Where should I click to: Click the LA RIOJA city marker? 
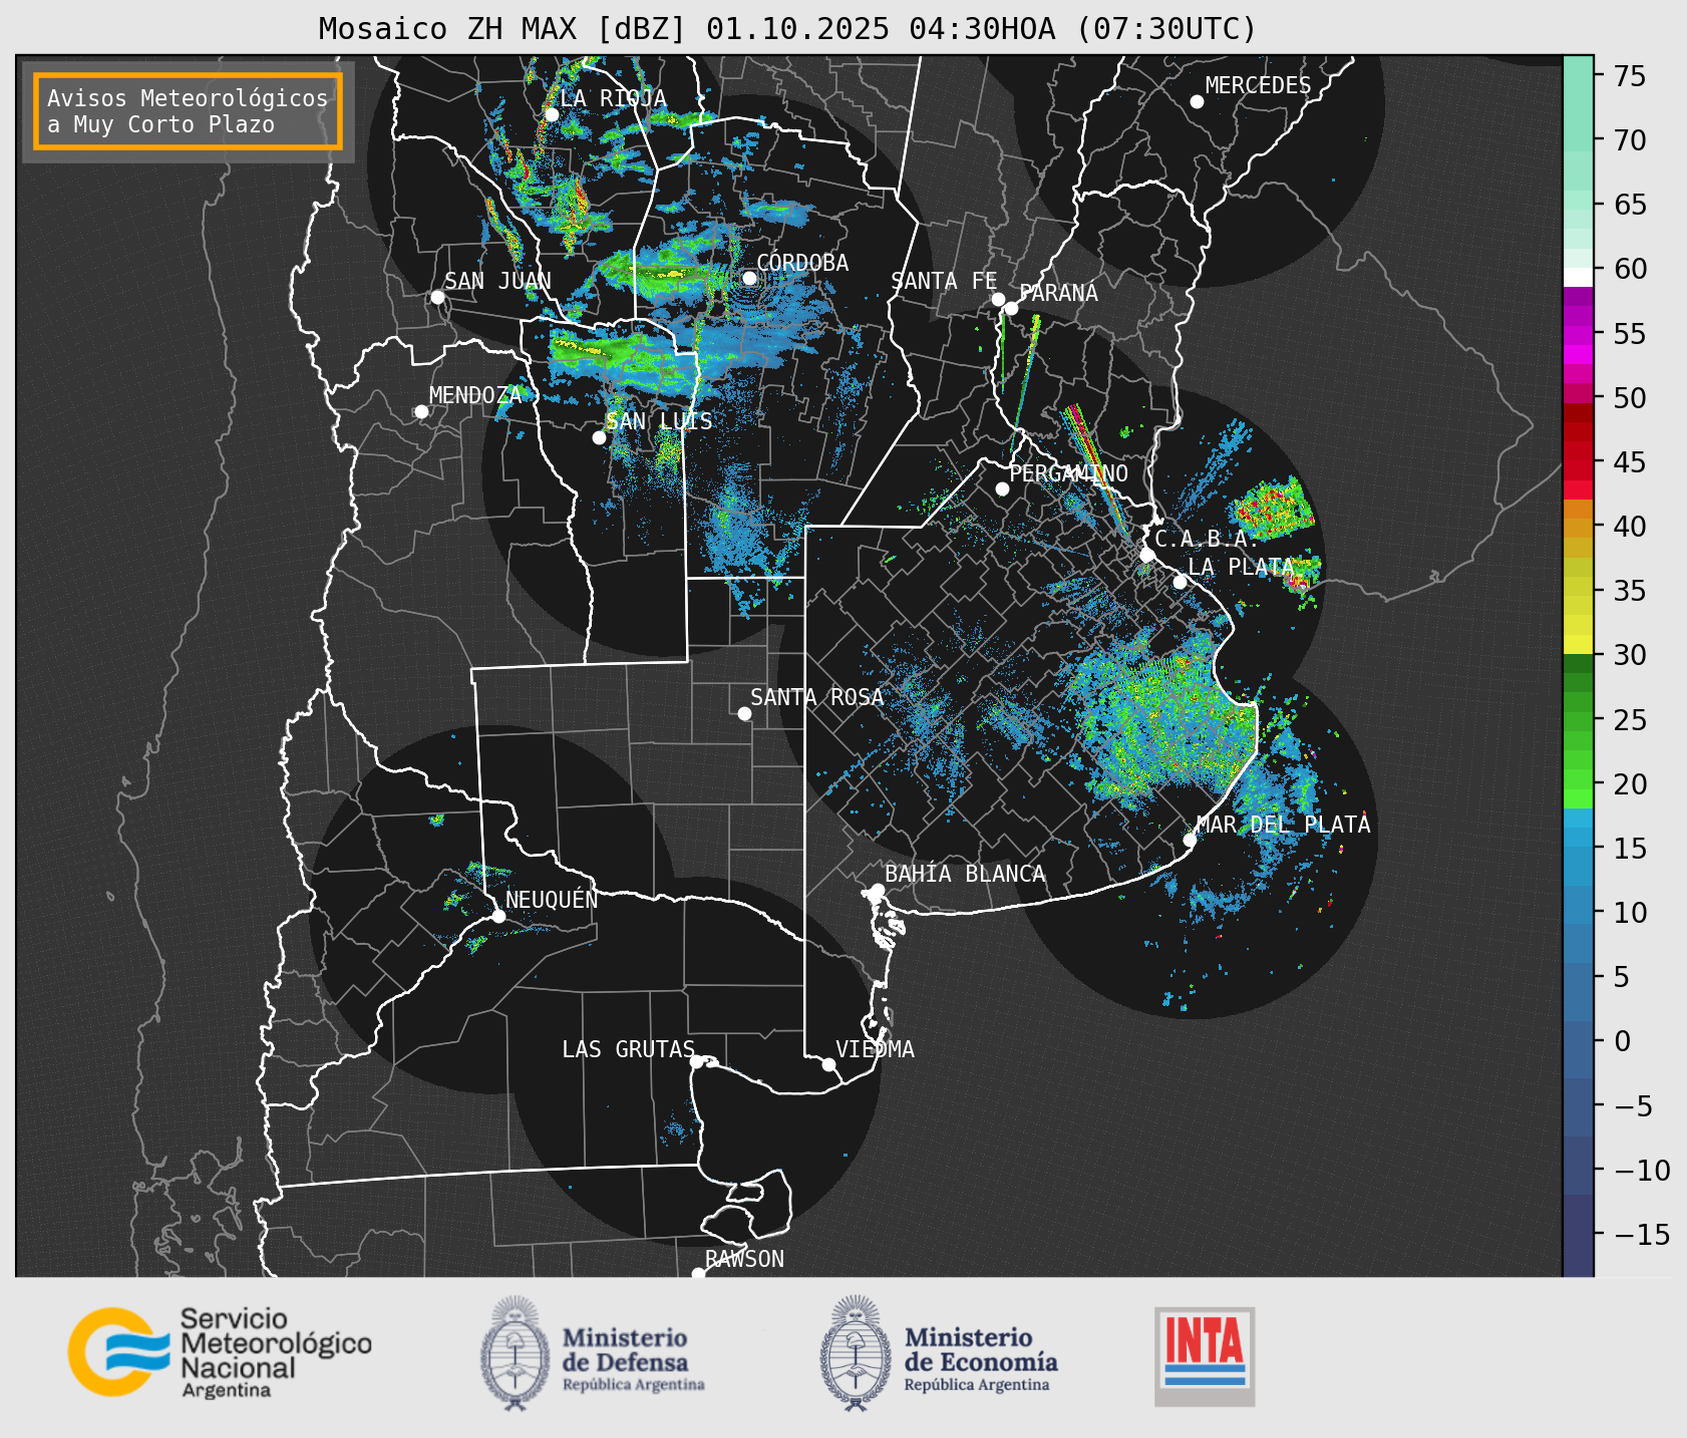pos(552,115)
